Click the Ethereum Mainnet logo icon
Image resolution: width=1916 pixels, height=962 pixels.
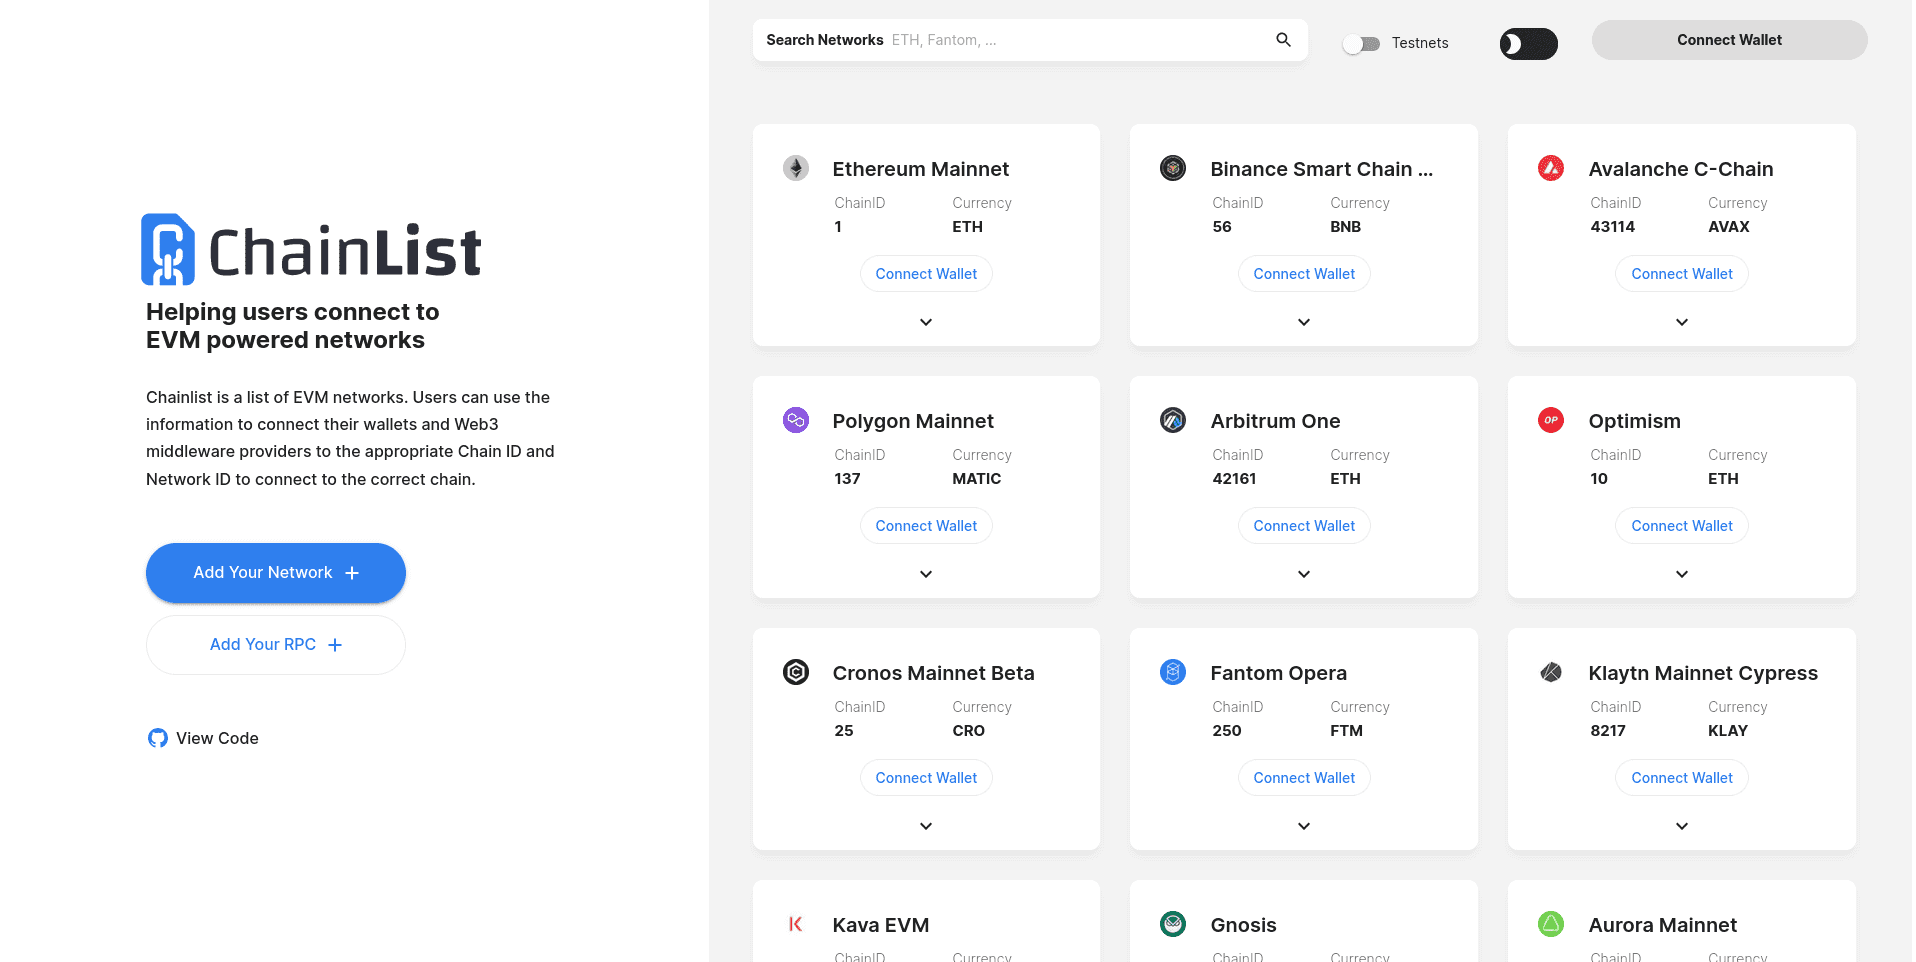click(796, 168)
